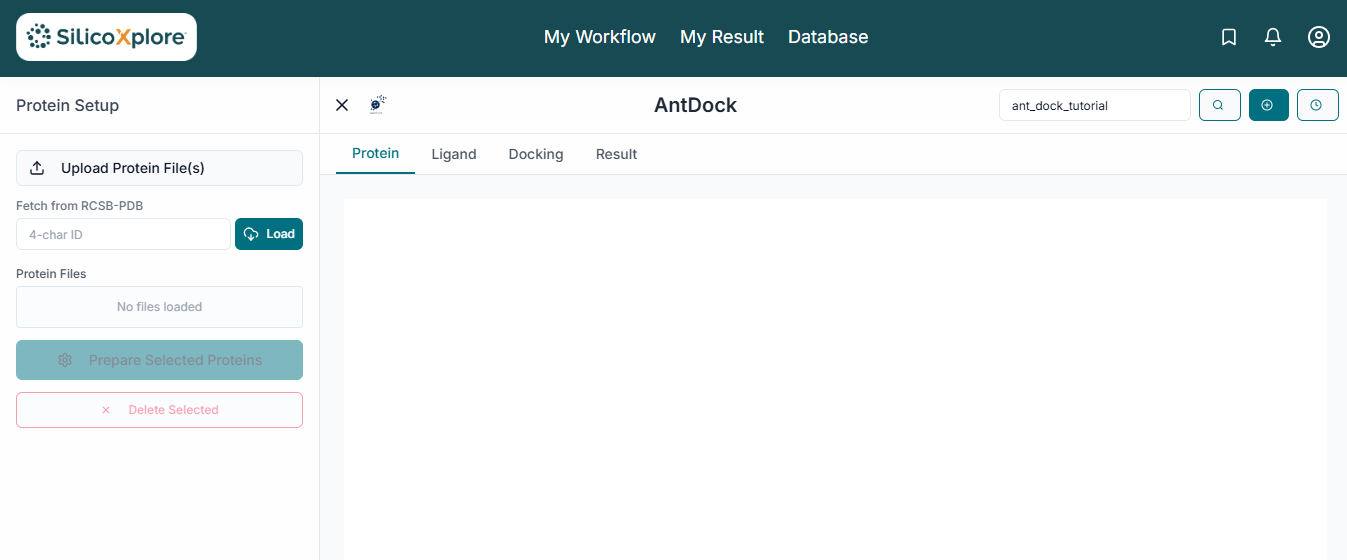Image resolution: width=1347 pixels, height=560 pixels.
Task: Click the ant_dock_tutorial name field
Action: pyautogui.click(x=1095, y=105)
